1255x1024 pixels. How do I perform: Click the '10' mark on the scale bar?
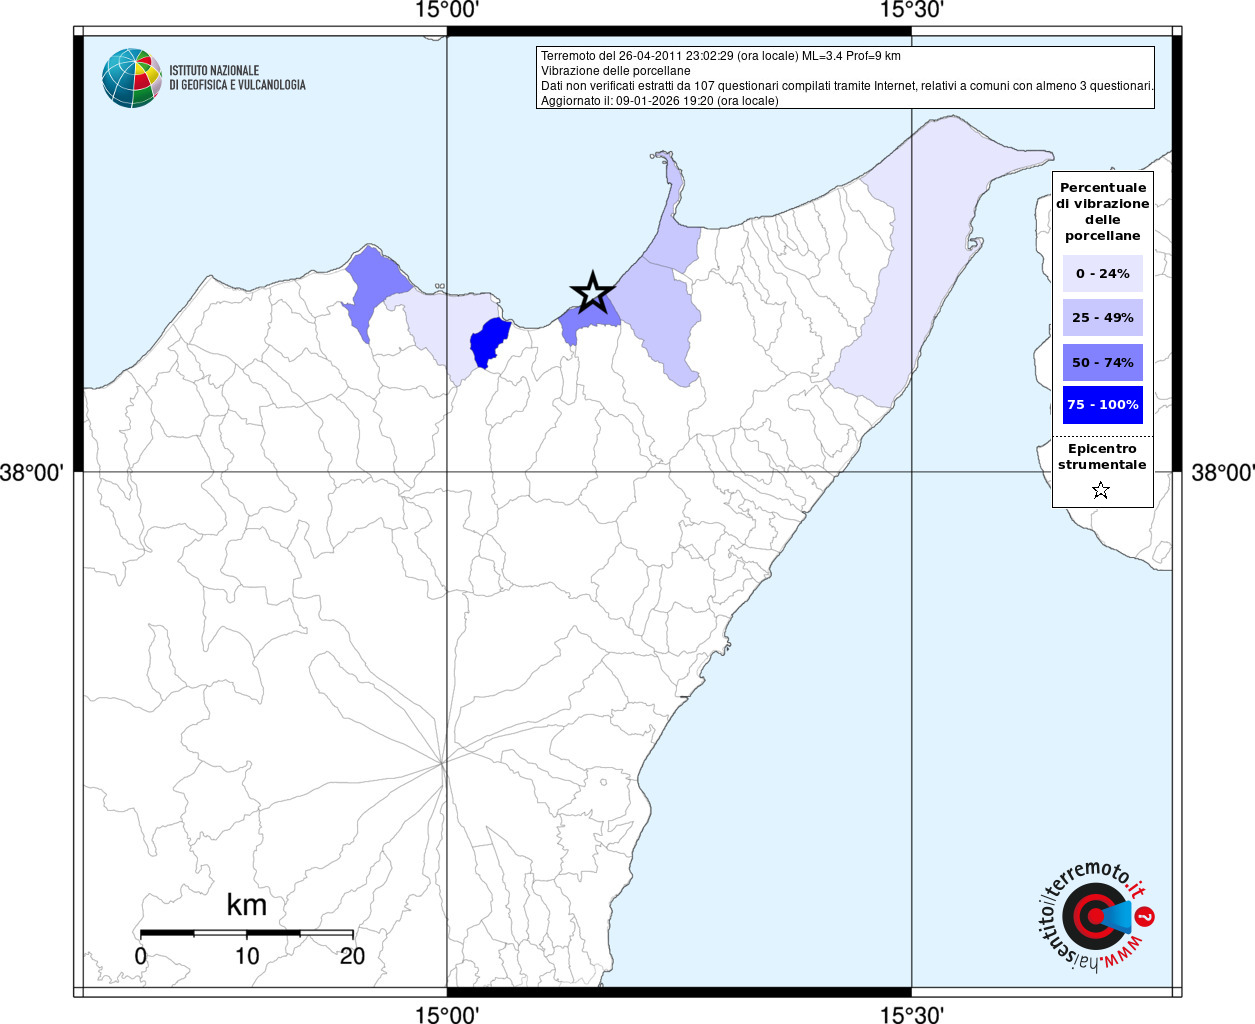click(x=247, y=956)
